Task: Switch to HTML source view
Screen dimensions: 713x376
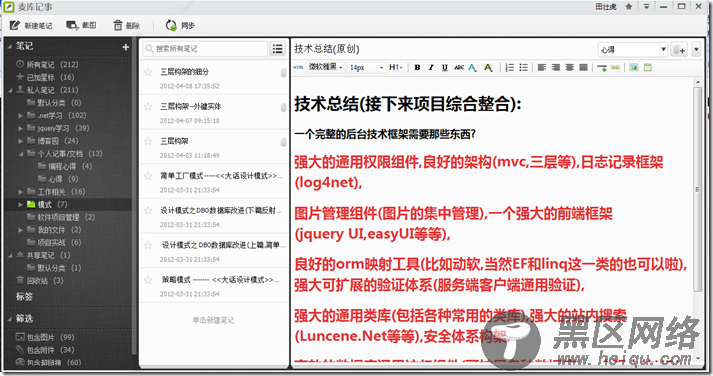Action: (298, 67)
